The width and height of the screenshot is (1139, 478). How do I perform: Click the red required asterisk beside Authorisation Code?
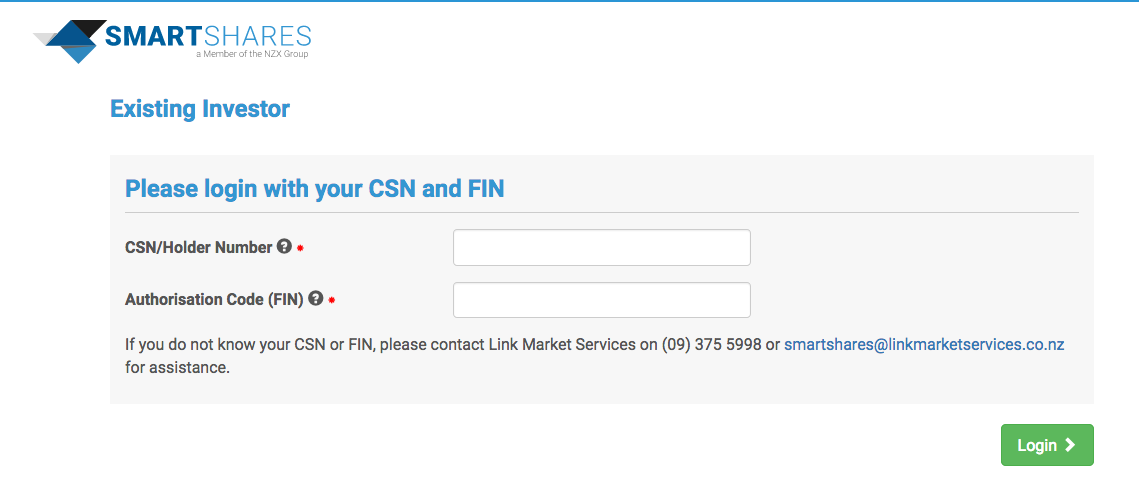[331, 300]
